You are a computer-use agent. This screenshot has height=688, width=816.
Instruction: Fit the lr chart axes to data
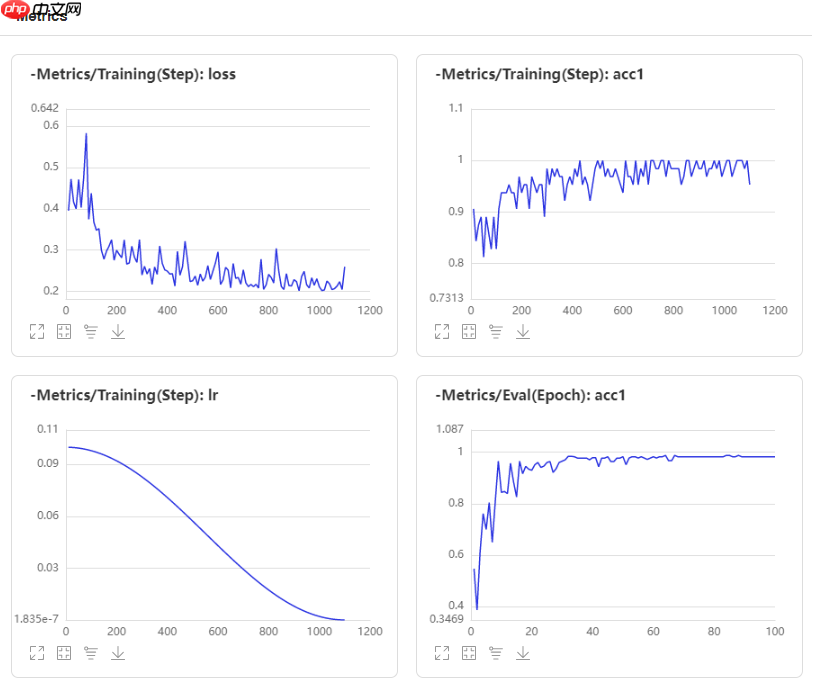(64, 653)
